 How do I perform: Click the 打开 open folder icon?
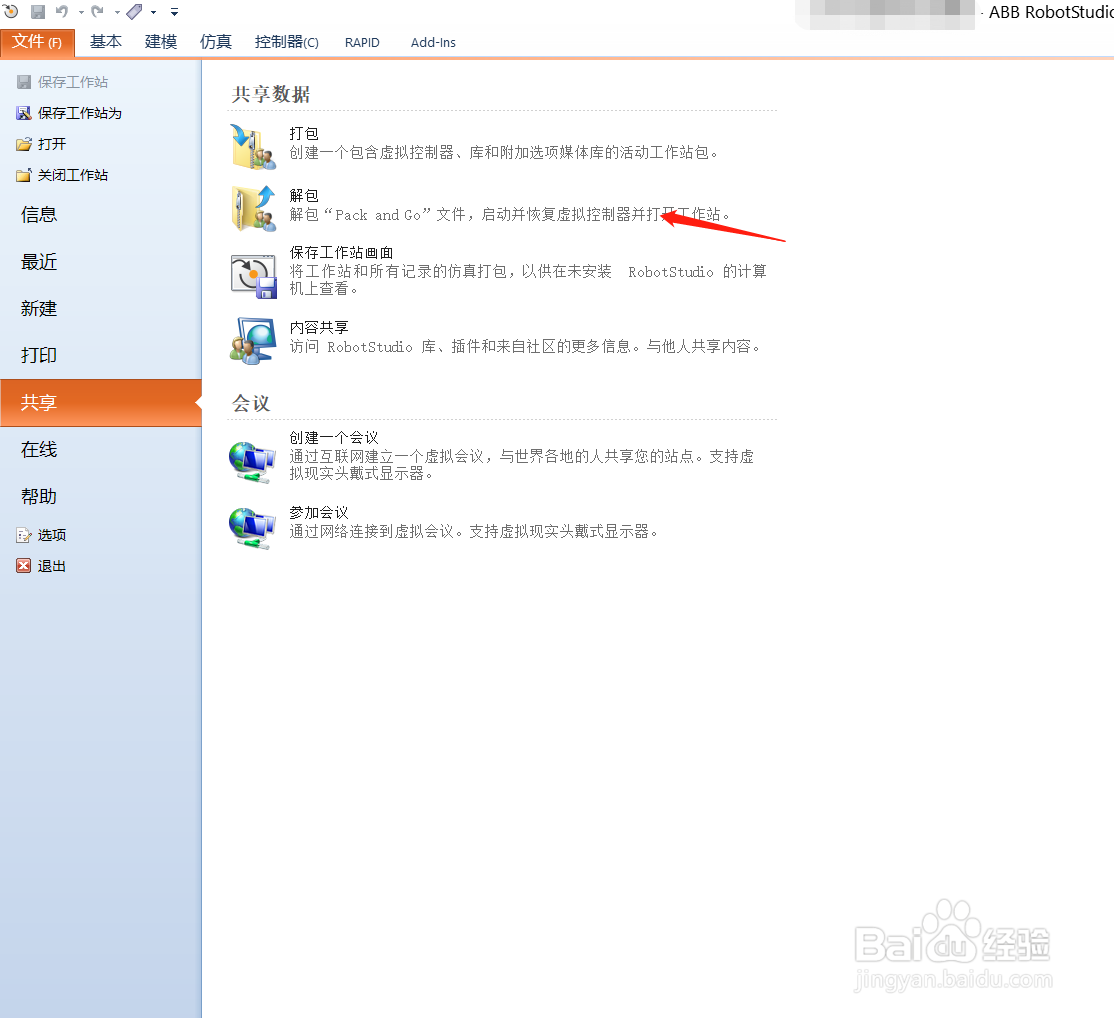coord(24,144)
